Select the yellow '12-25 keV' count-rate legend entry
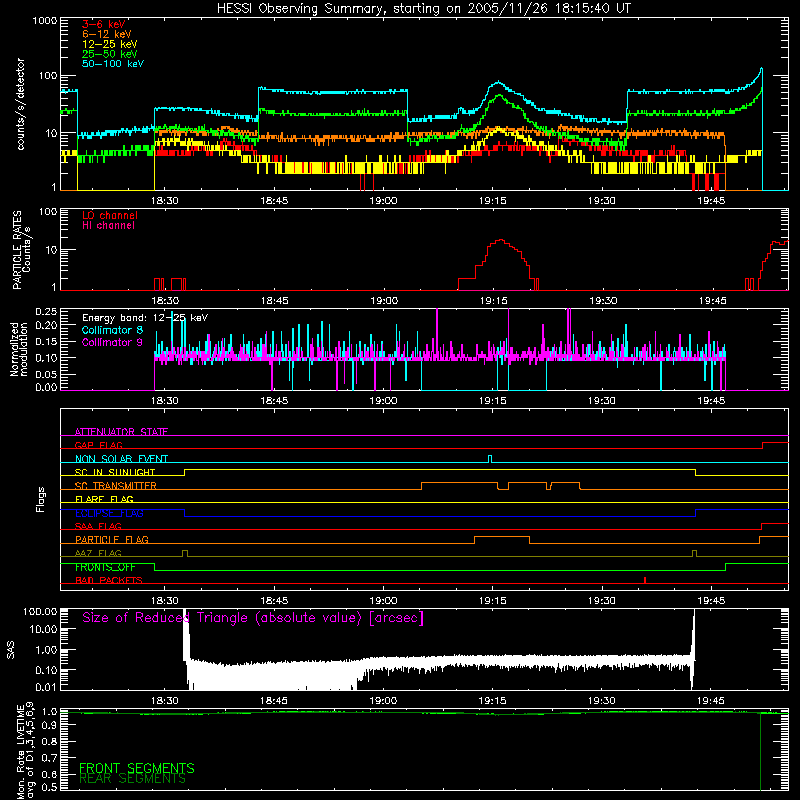This screenshot has height=800, width=800. click(x=110, y=44)
